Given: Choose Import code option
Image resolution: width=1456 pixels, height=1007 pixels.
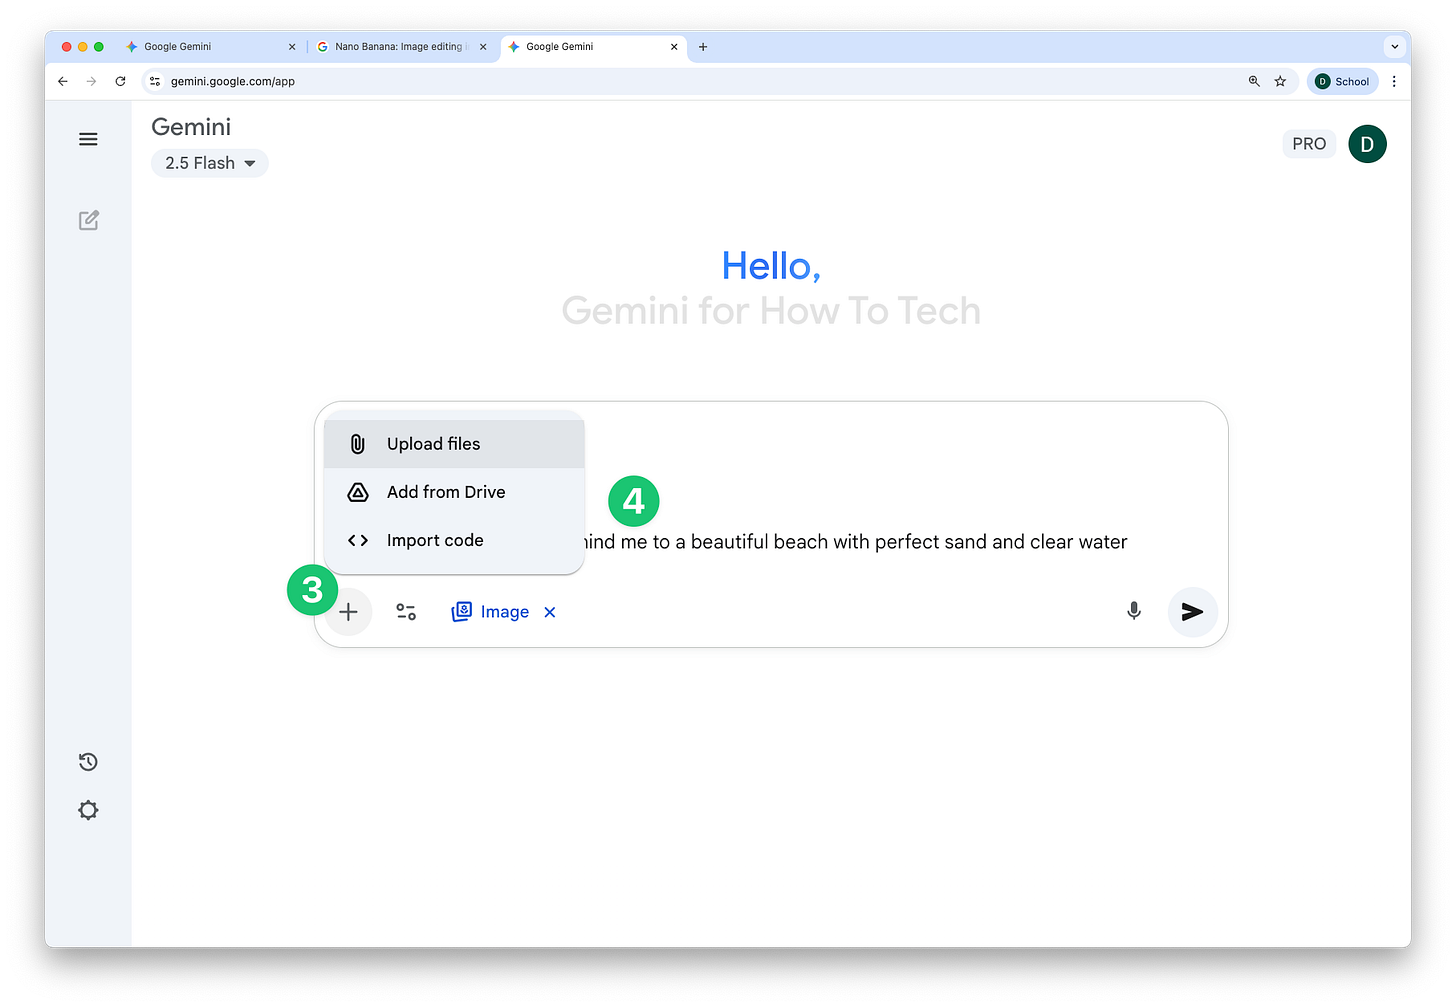Looking at the screenshot, I should pos(454,540).
